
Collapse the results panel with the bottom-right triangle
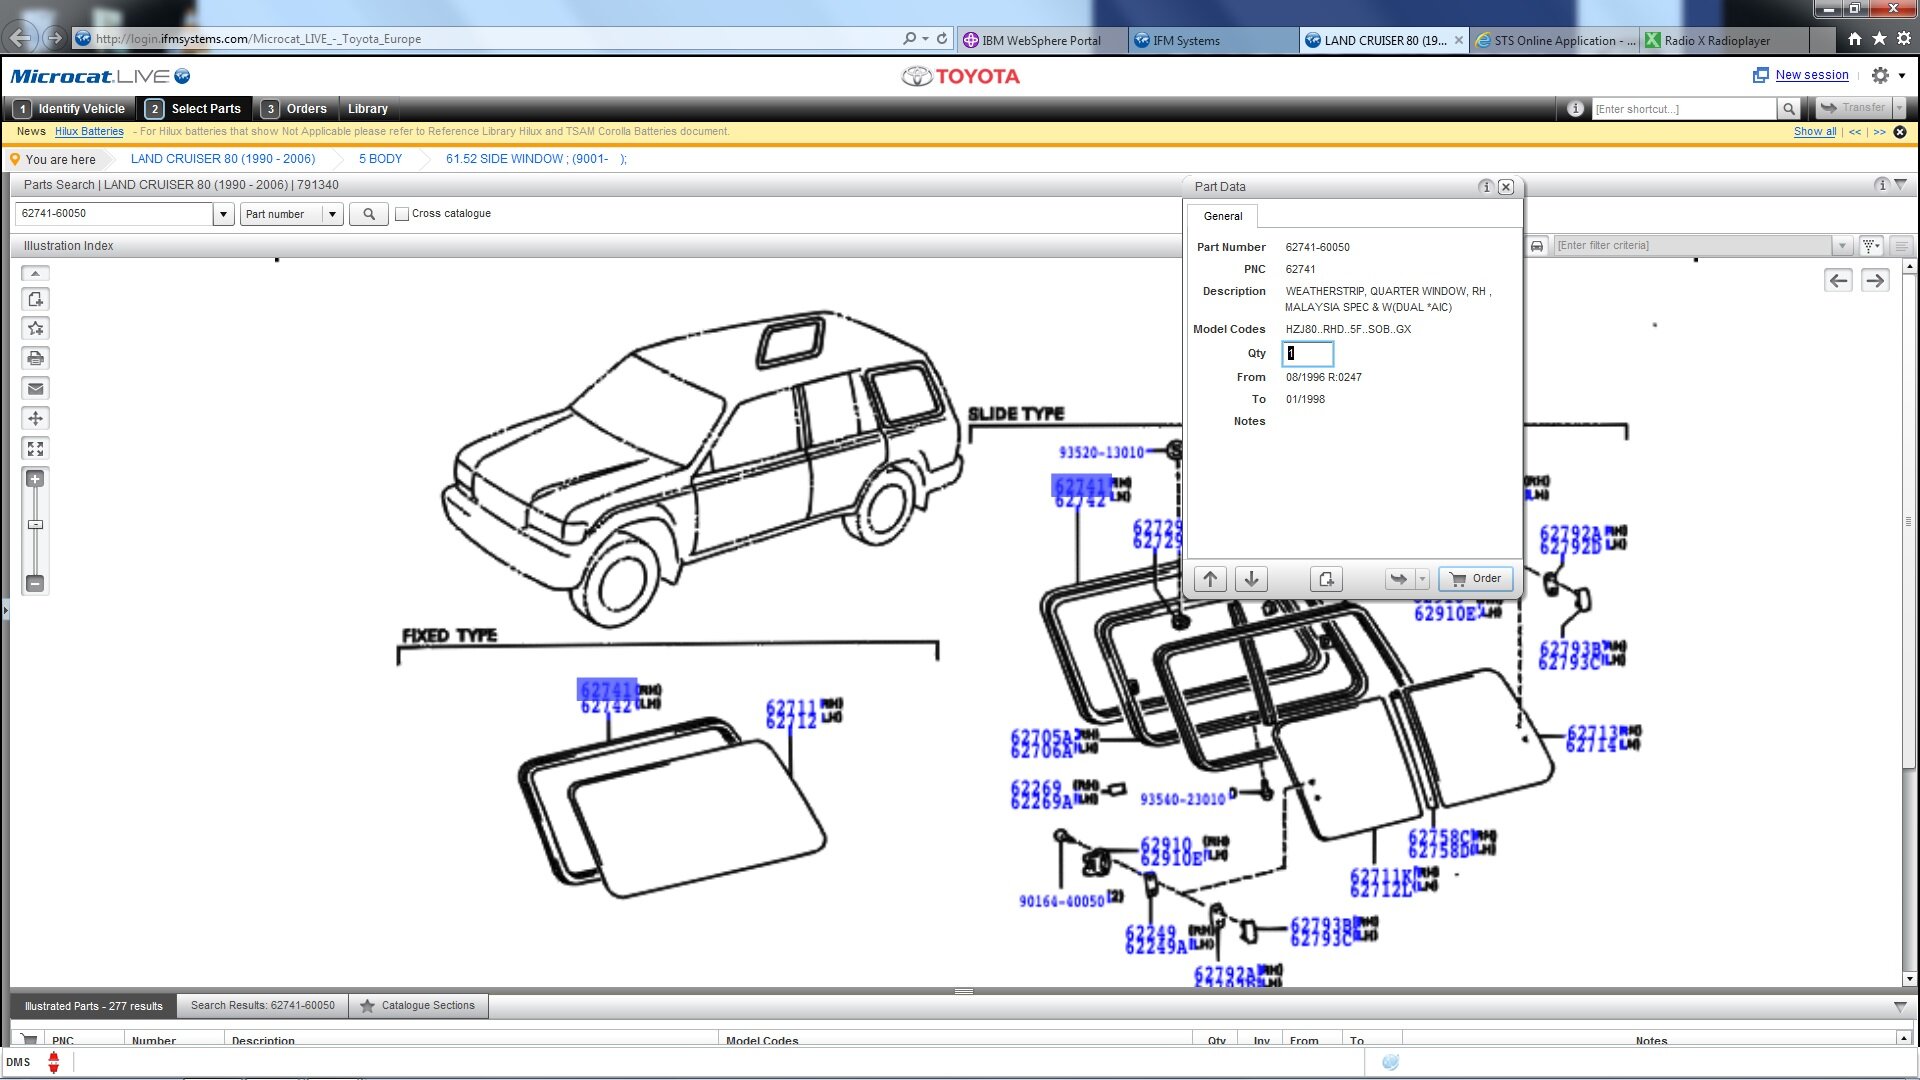(1900, 1007)
